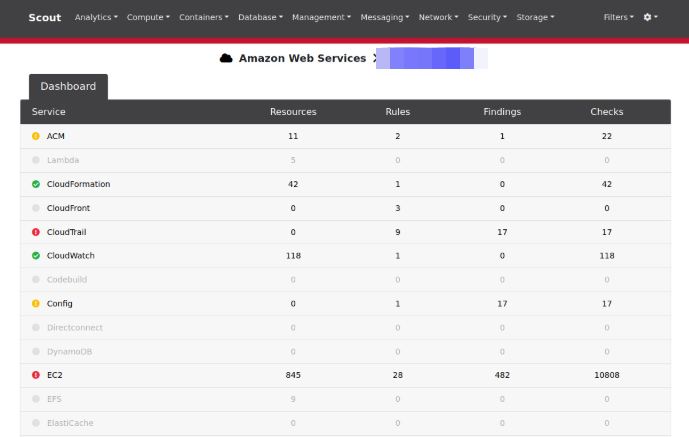
Task: Click the Findings column header
Action: pyautogui.click(x=502, y=112)
